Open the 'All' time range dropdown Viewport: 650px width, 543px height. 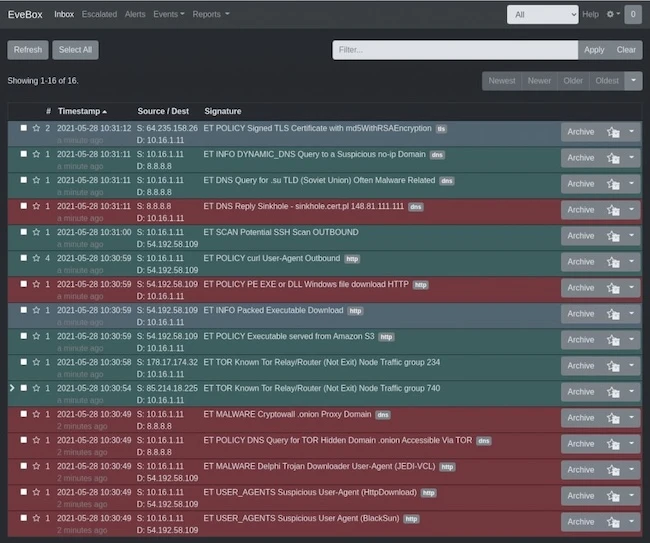click(x=542, y=15)
